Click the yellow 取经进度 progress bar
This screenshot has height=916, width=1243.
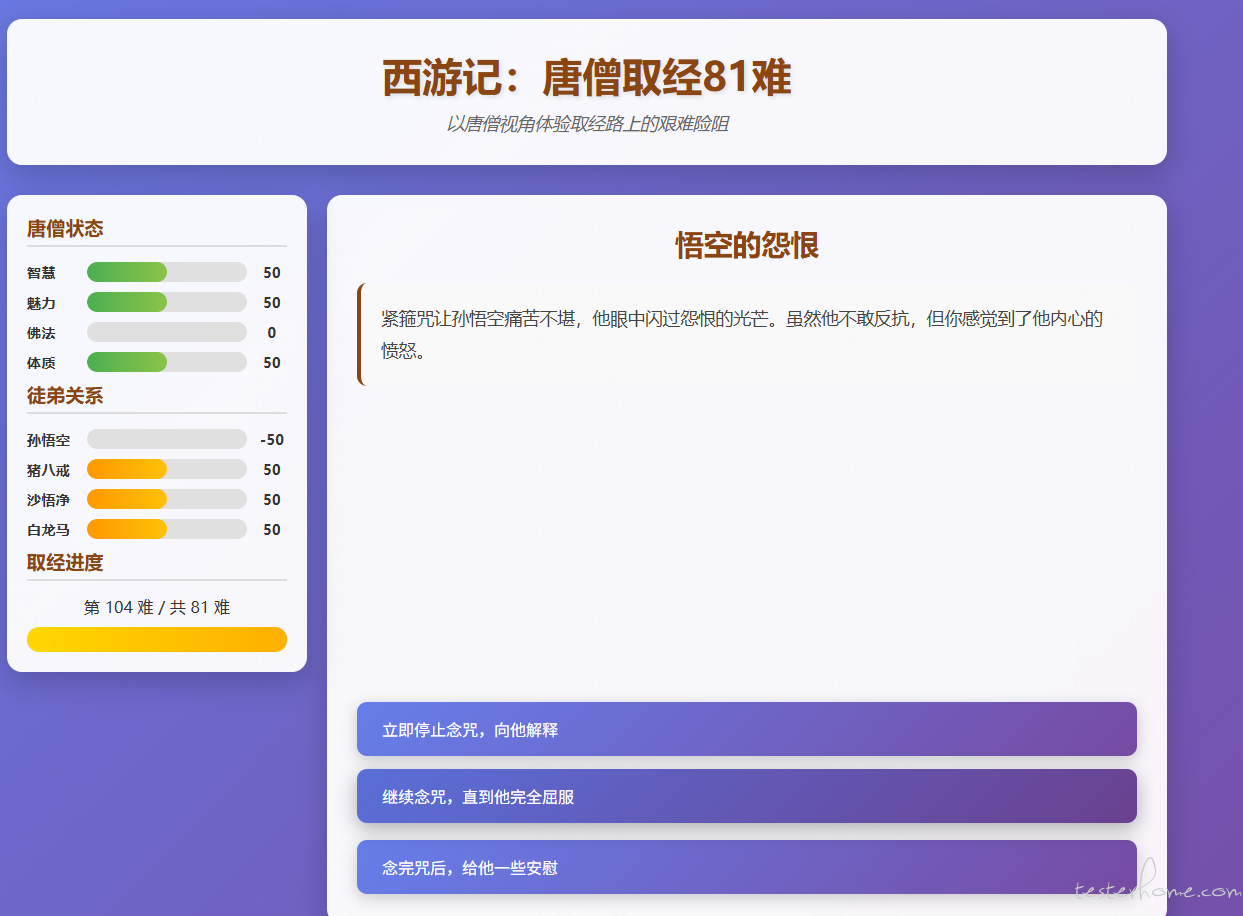(157, 639)
